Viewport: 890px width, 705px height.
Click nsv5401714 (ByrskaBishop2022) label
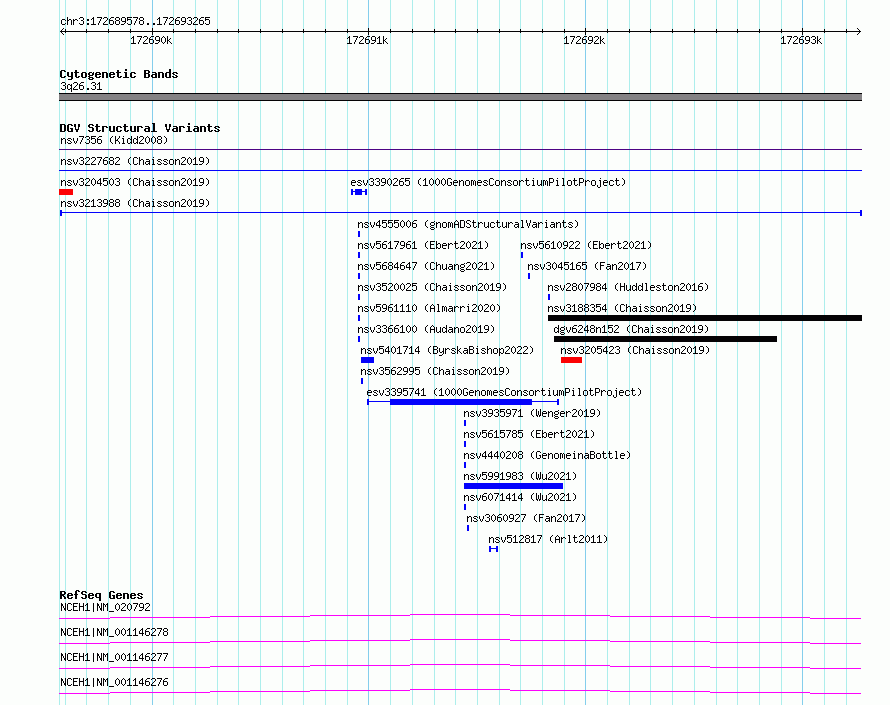(x=447, y=350)
